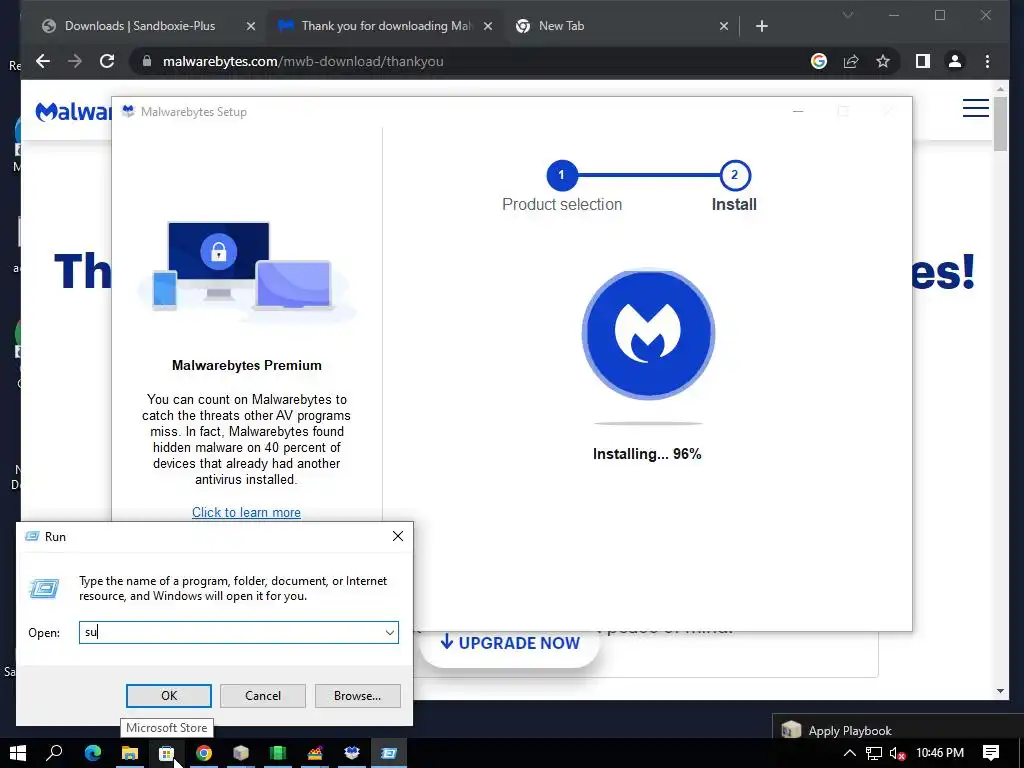Click the Malwarebytes logo on the webpage
The width and height of the screenshot is (1024, 768).
coord(73,112)
